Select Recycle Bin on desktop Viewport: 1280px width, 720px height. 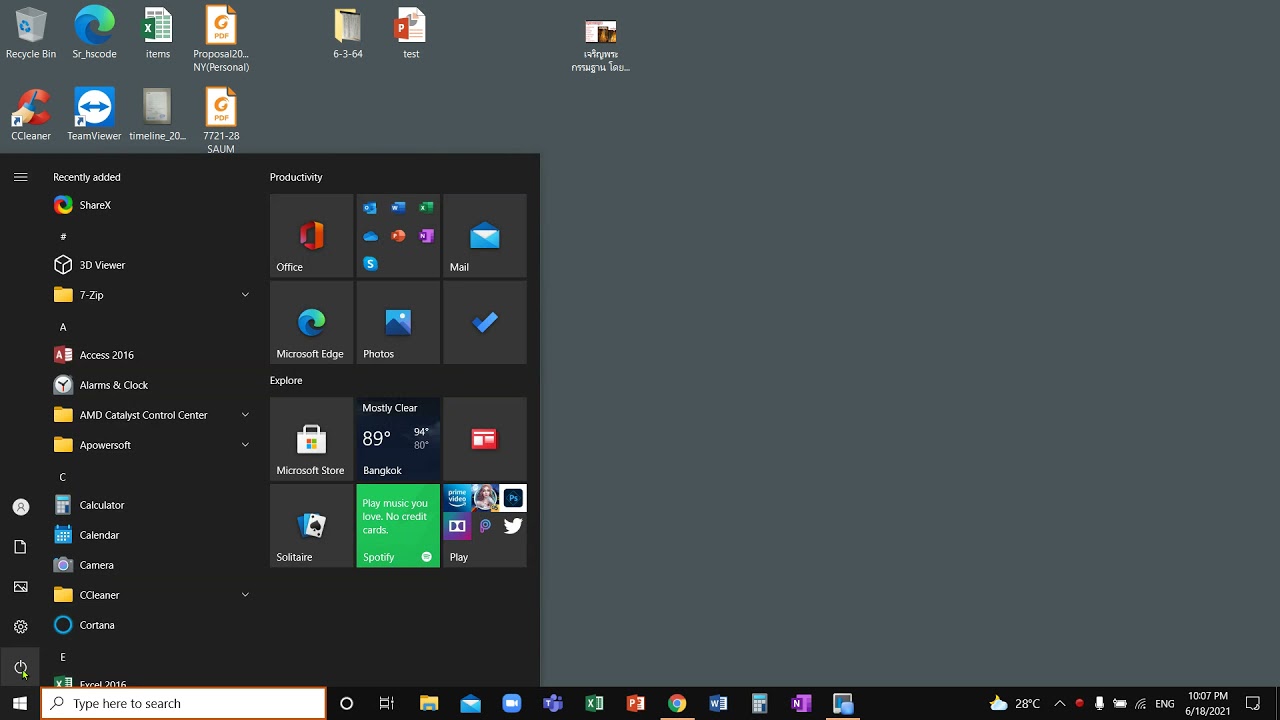point(31,33)
